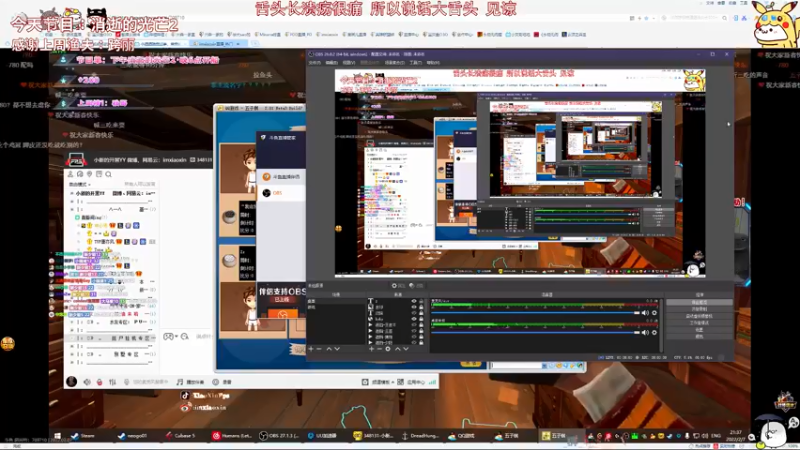Adjust the first mixer channel volume slider

[x=535, y=313]
